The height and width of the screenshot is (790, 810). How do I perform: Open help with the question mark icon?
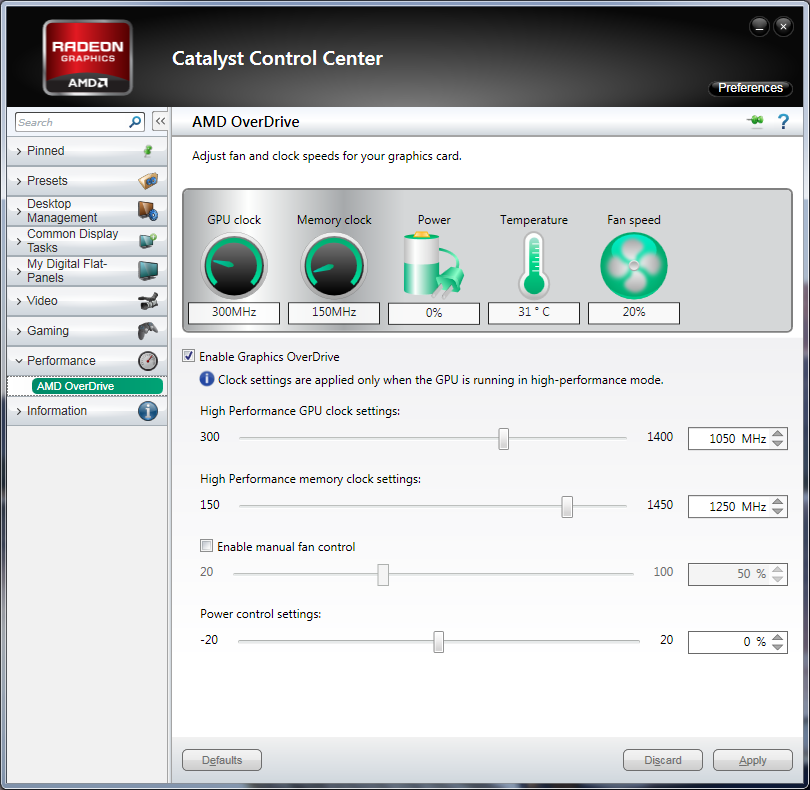point(783,121)
